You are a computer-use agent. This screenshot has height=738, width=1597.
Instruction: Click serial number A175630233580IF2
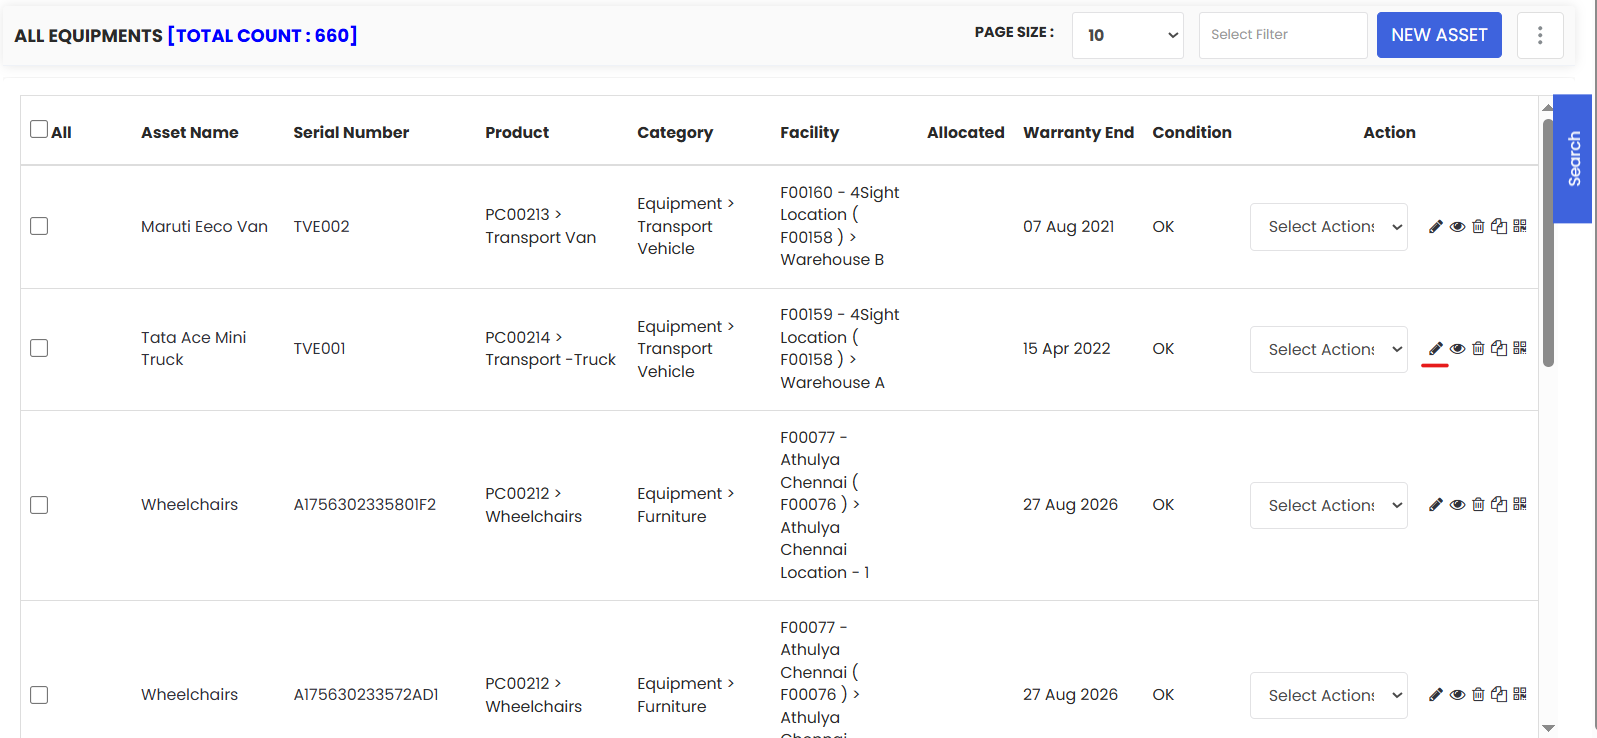(365, 505)
